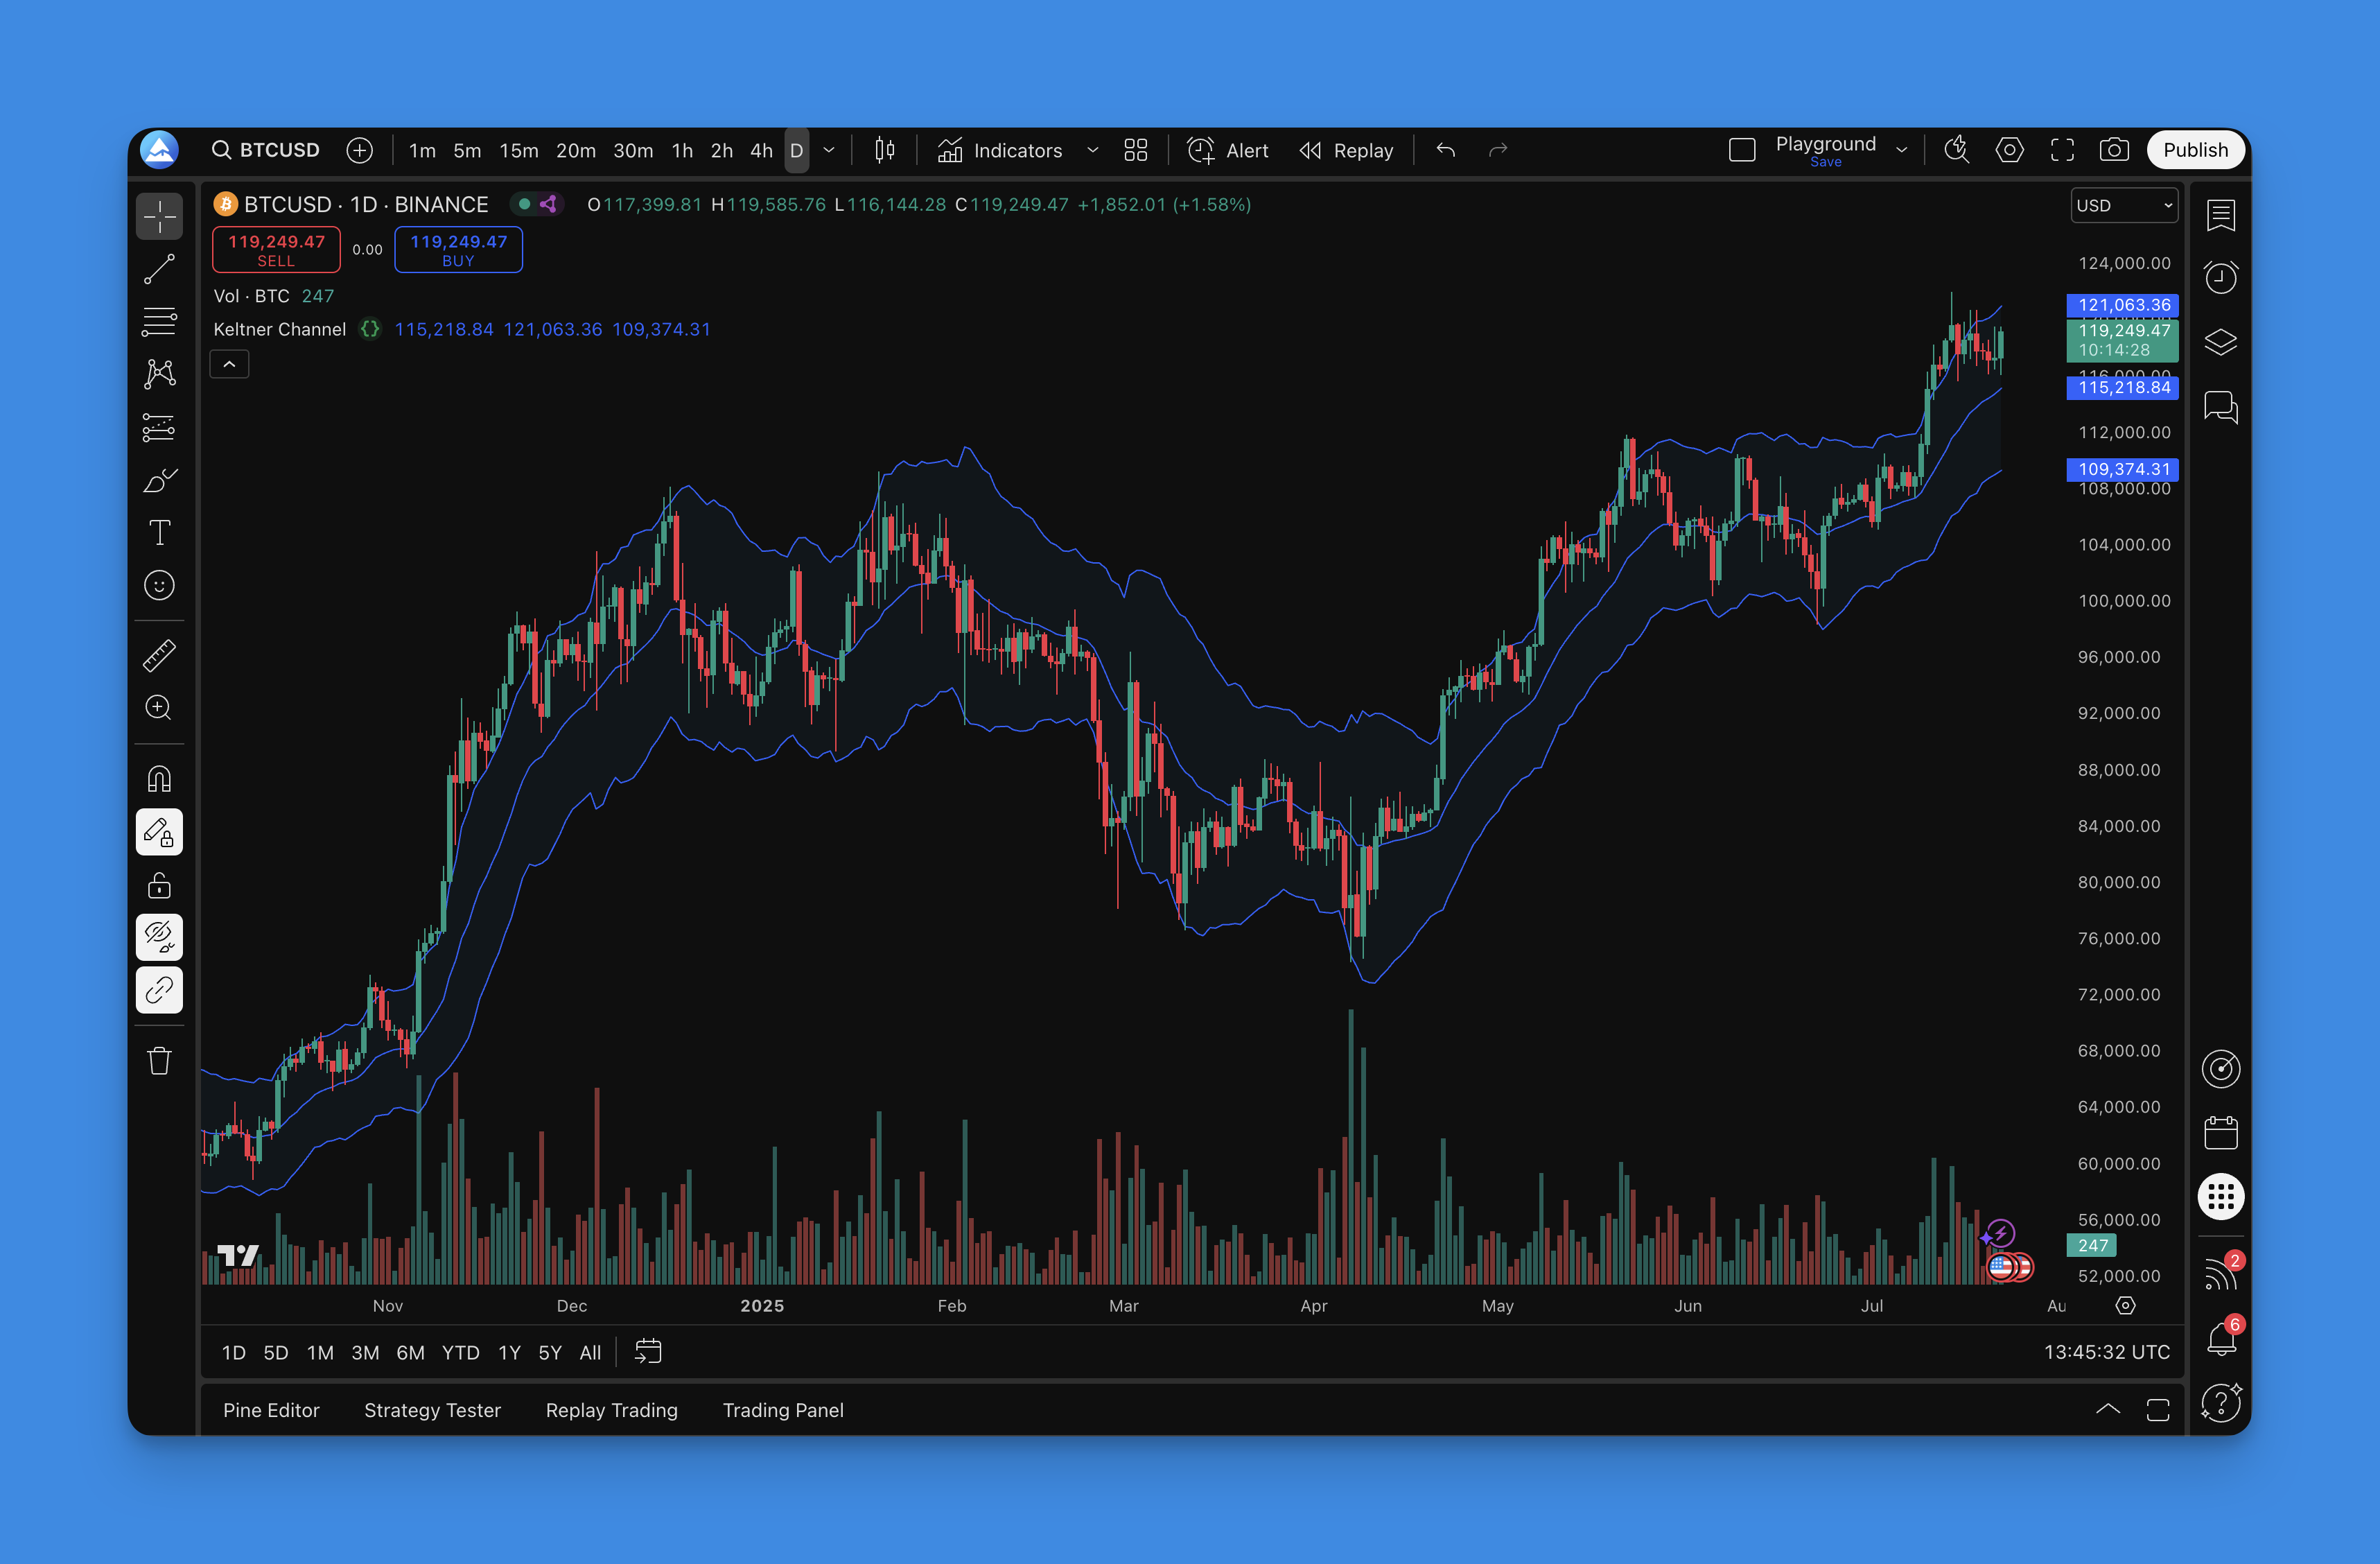Open the USD currency dropdown
Screen dimensions: 2380x1564
2124,205
